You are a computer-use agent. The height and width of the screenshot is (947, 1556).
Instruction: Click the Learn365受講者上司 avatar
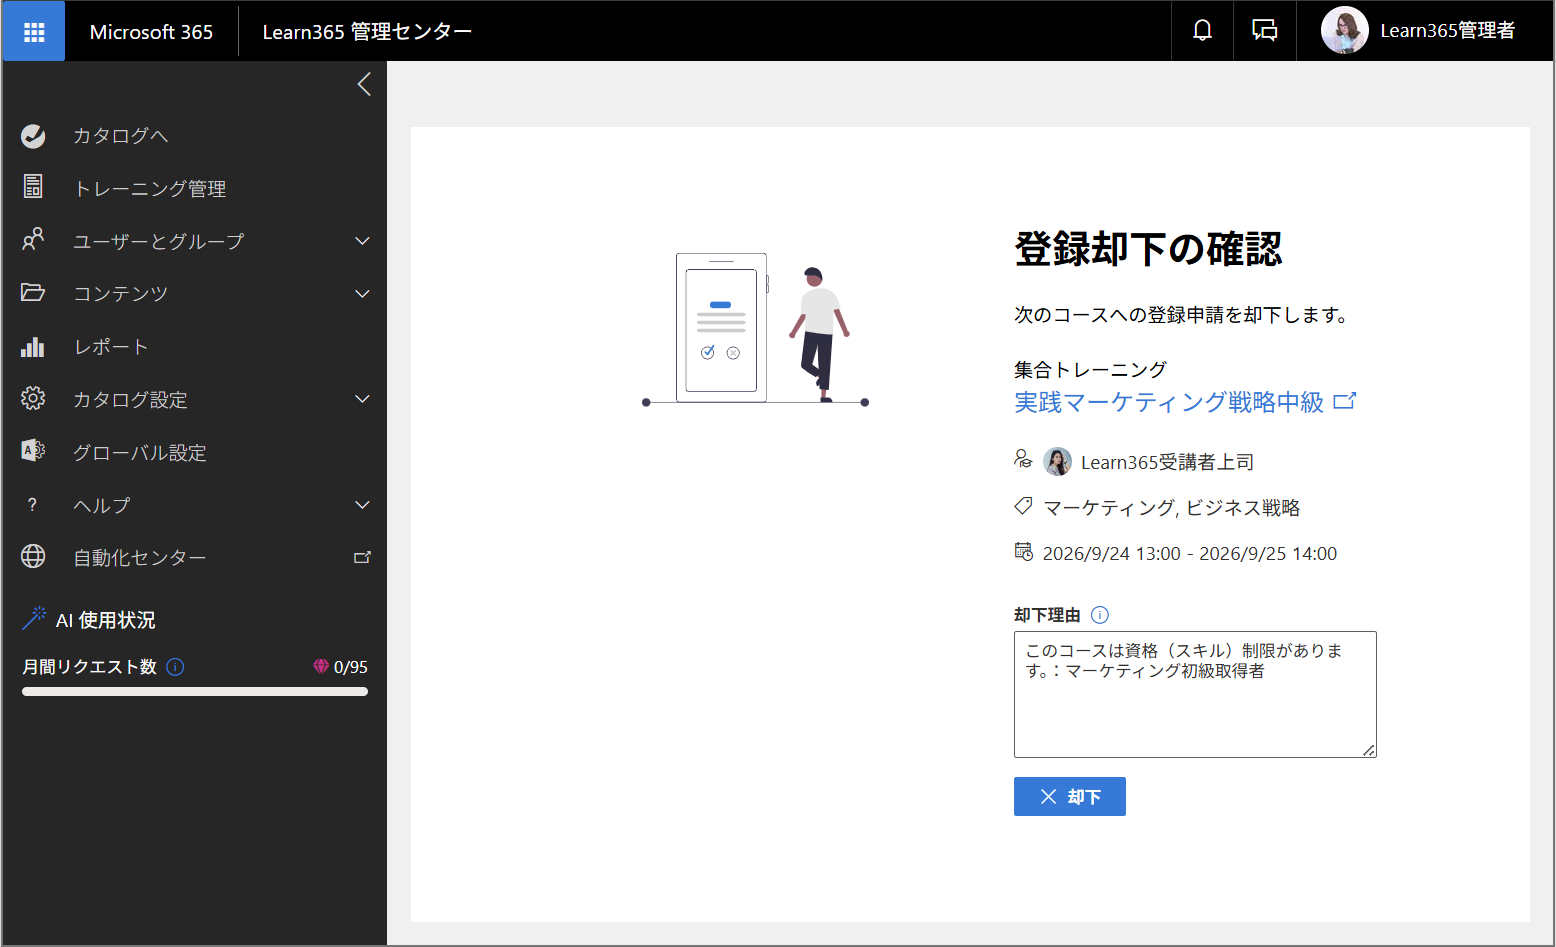tap(1057, 461)
